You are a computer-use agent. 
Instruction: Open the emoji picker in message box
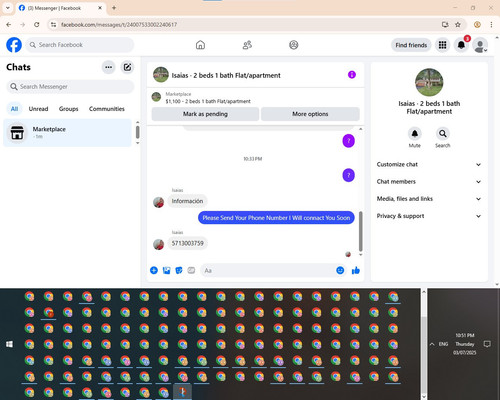click(340, 270)
